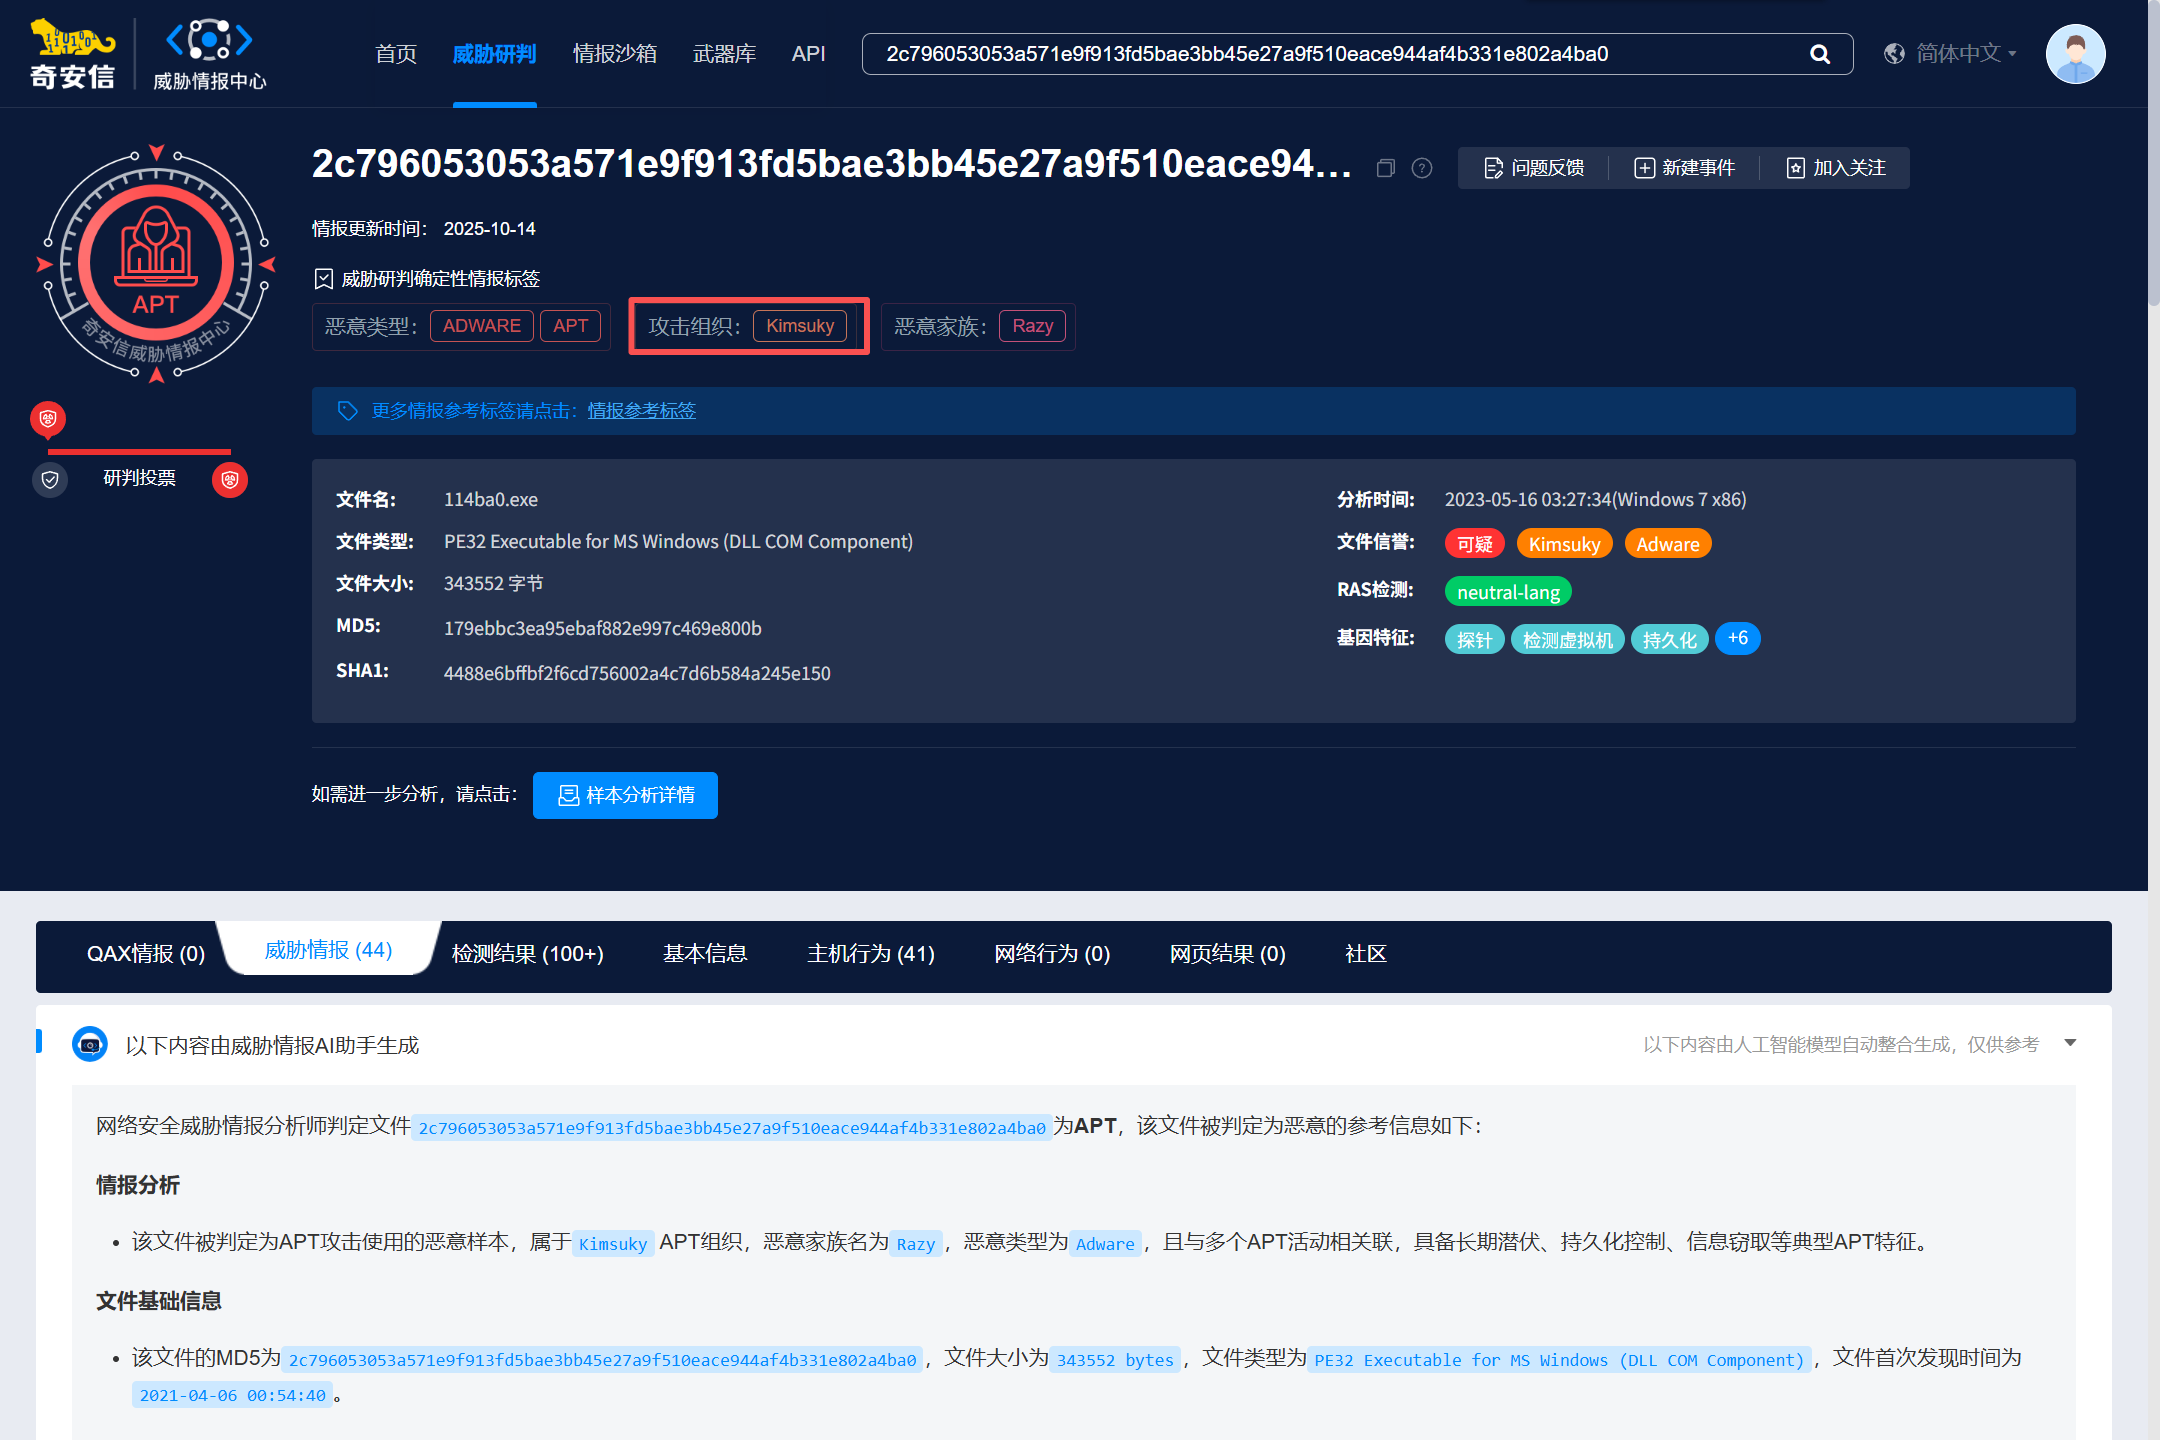Go to the 首页 menu item

tap(396, 54)
